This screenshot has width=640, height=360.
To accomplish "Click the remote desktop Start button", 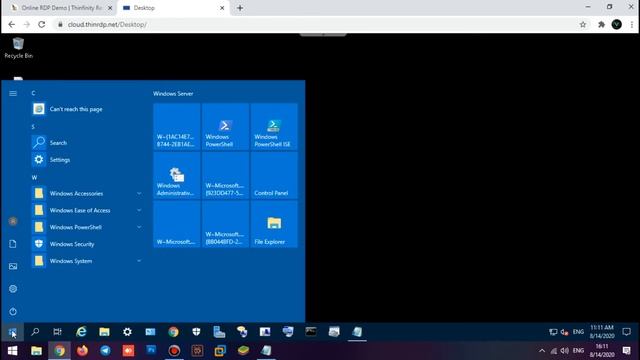I will pyautogui.click(x=12, y=332).
